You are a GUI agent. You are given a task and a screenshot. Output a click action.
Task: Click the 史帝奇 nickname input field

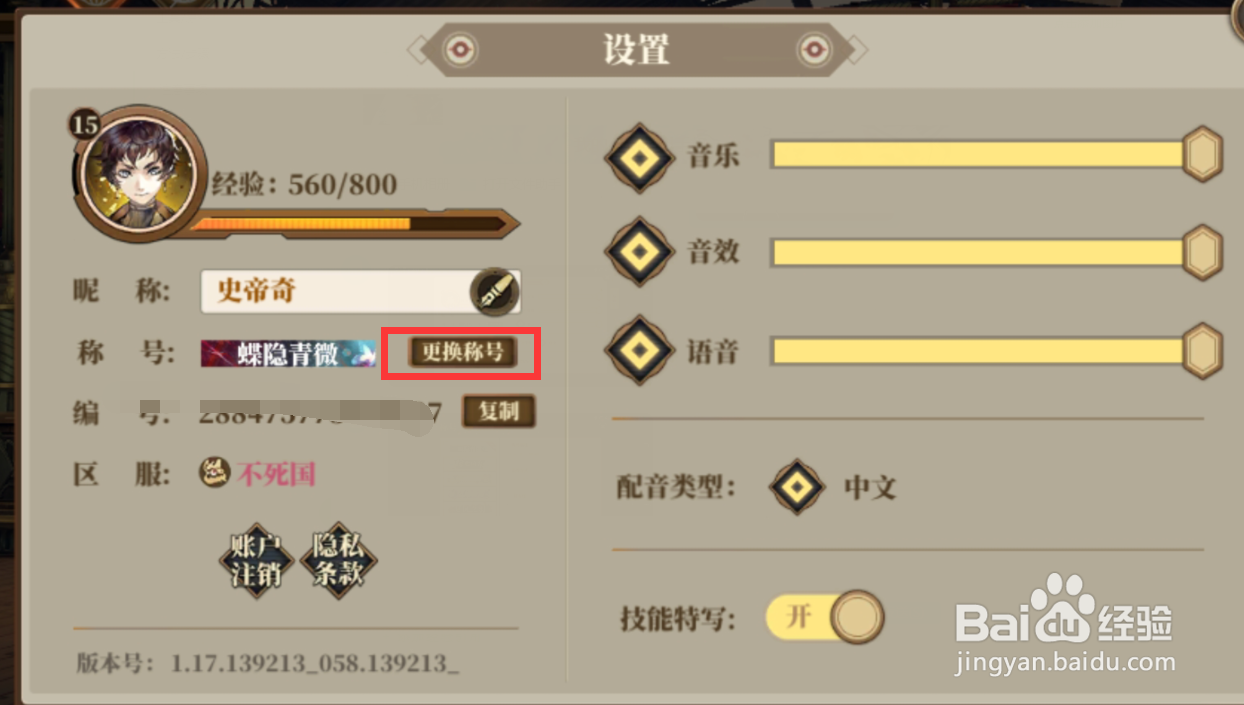(x=360, y=292)
